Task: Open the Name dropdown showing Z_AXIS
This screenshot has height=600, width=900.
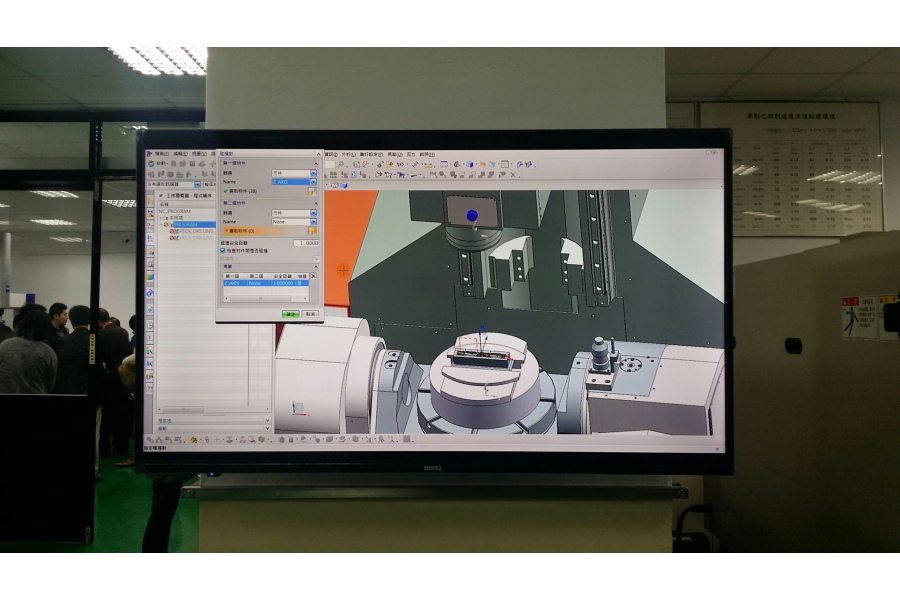Action: point(294,182)
